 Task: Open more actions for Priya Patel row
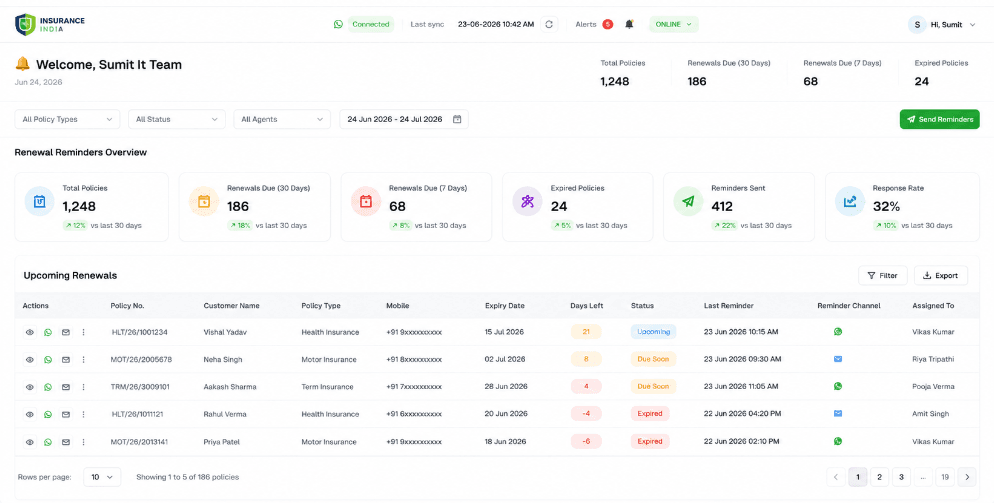pos(83,442)
